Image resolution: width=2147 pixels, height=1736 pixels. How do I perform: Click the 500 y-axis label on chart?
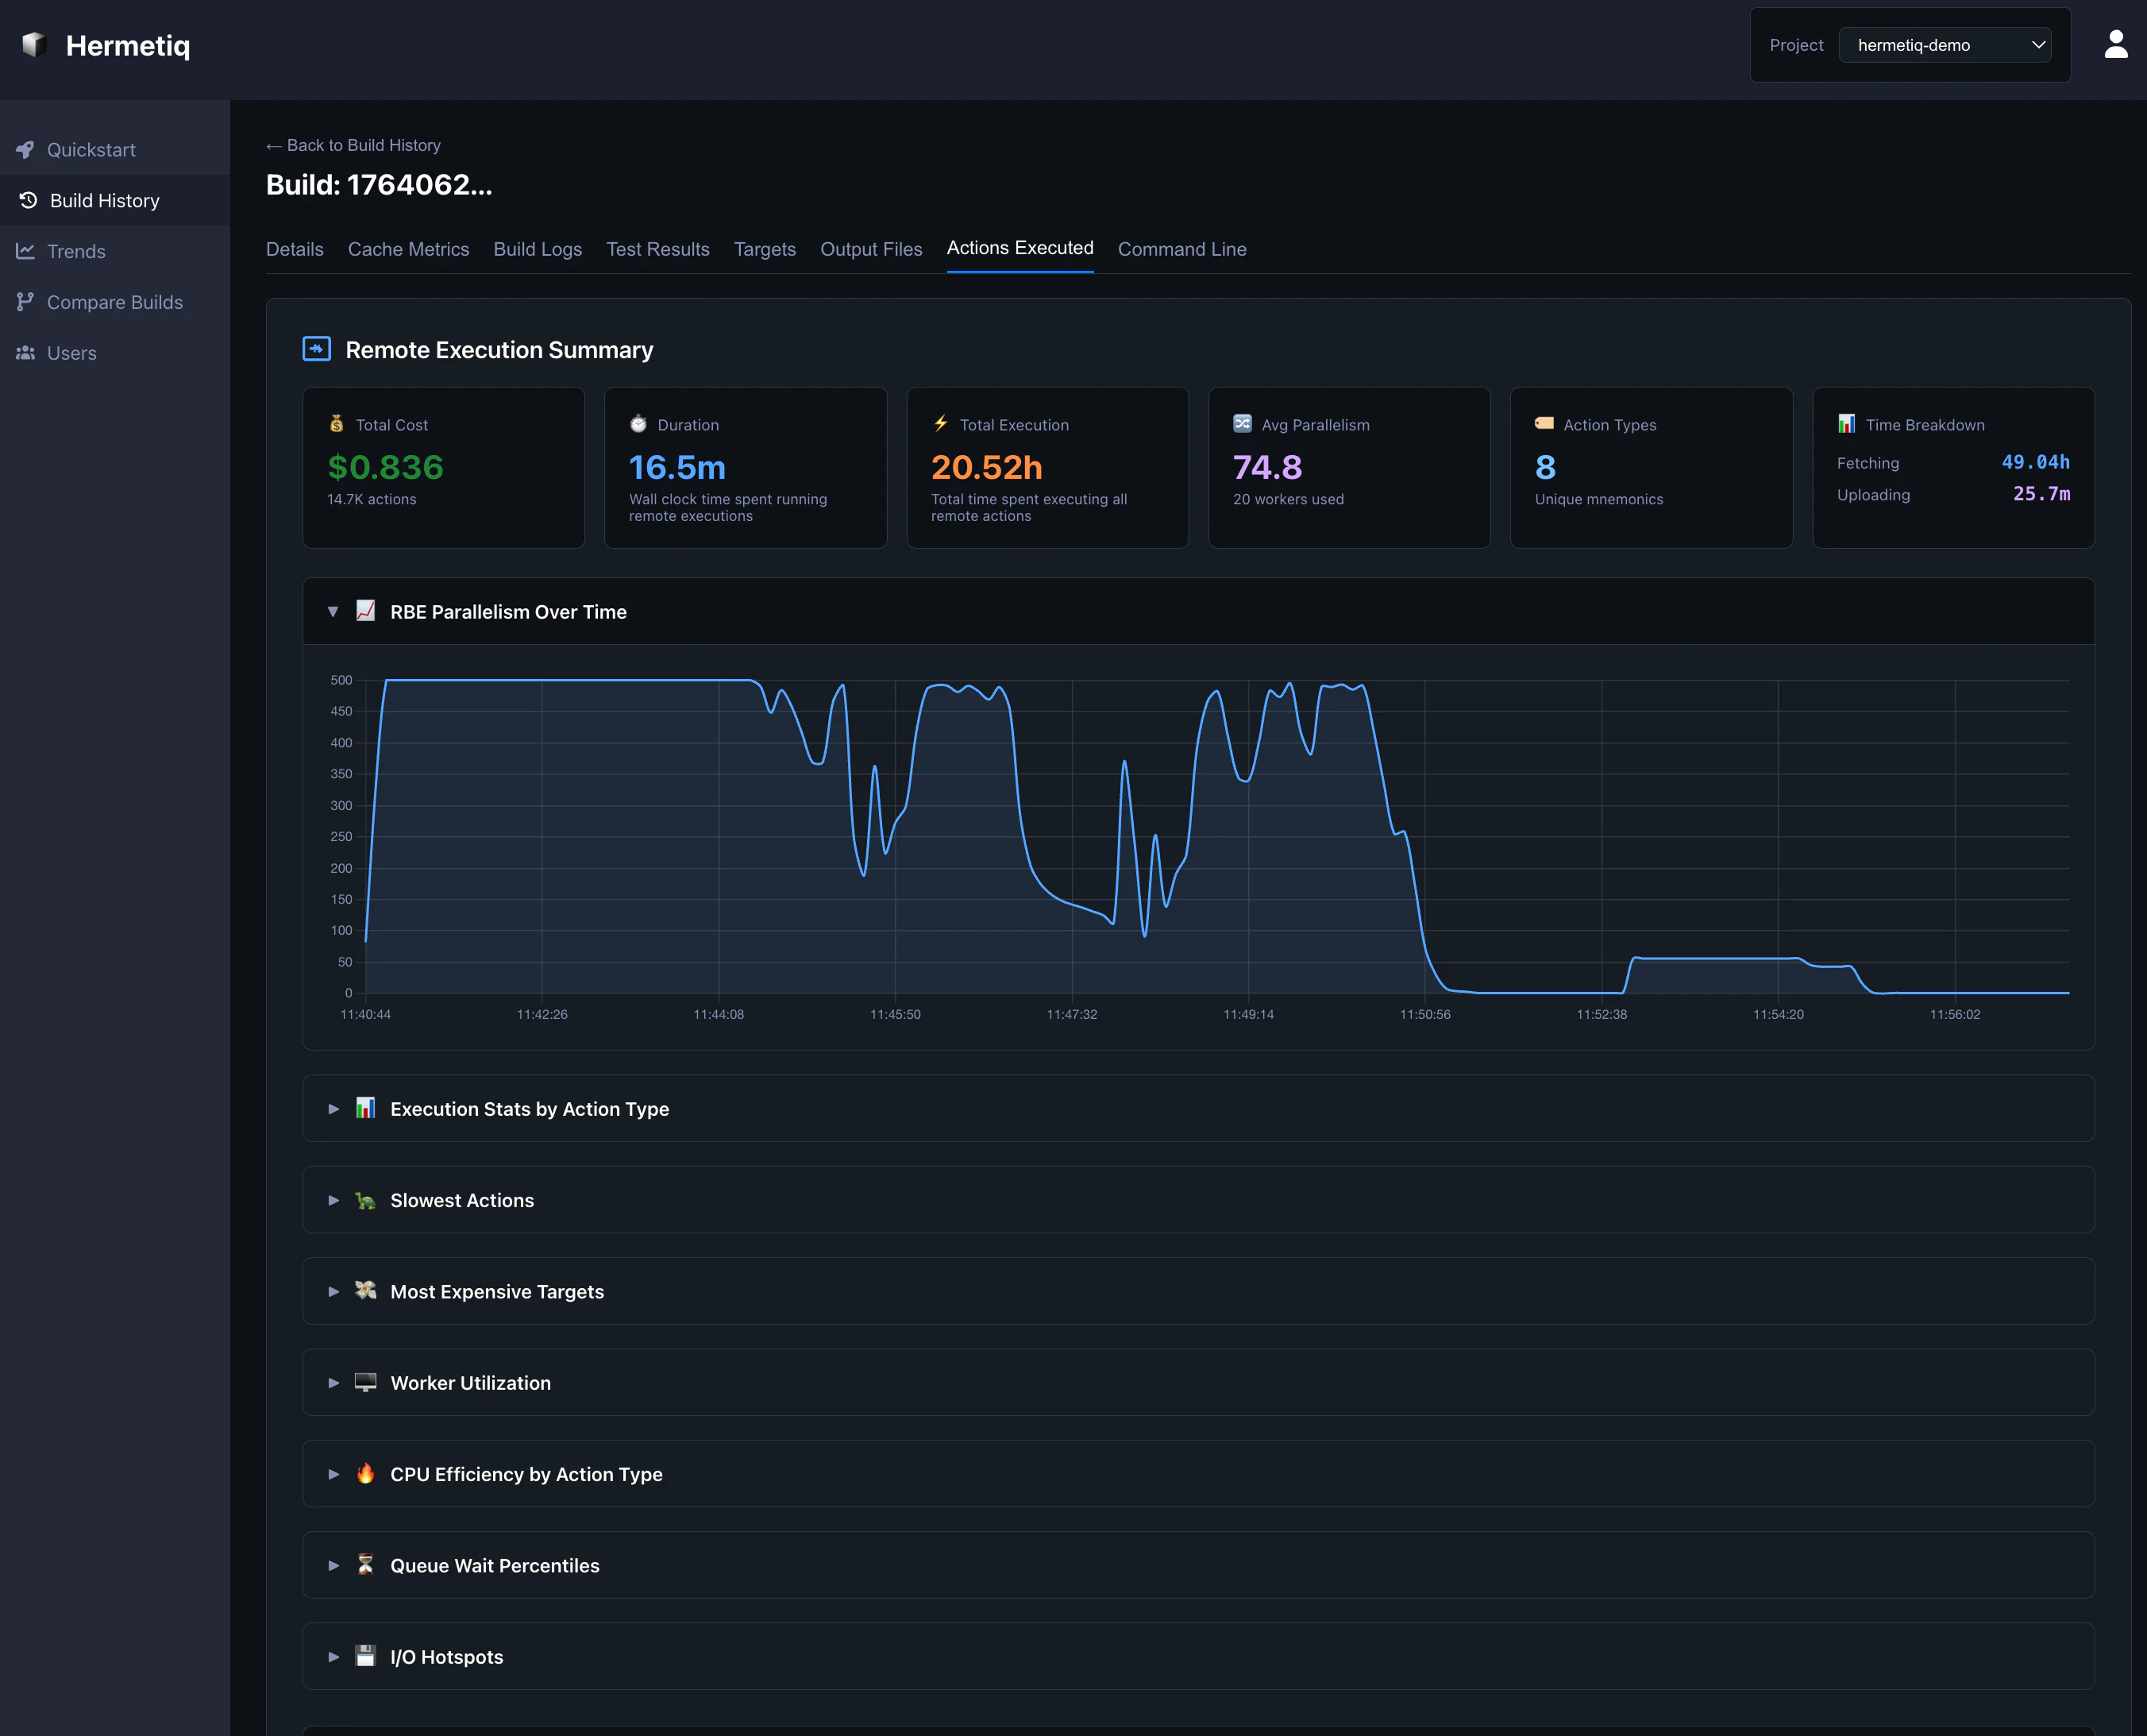pos(341,680)
